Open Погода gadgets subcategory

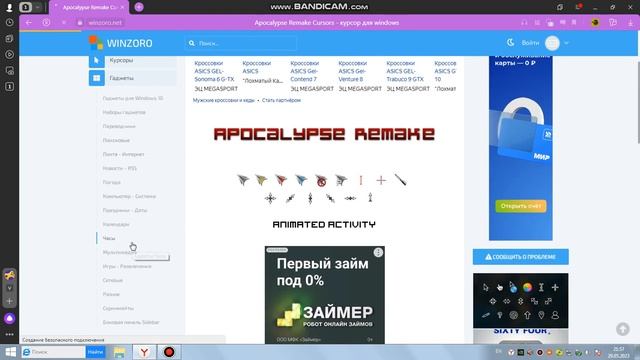[111, 182]
